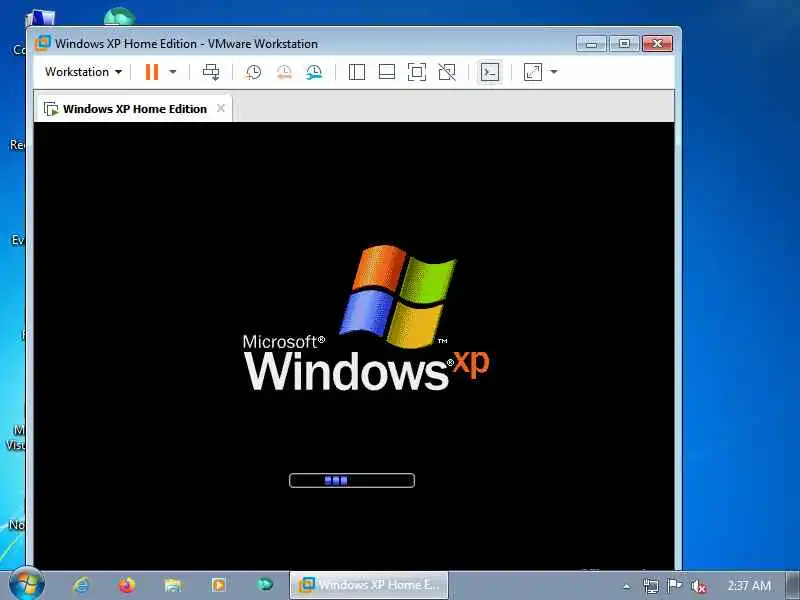Send Ctrl+Alt+Del to the VM
800x600 pixels.
click(x=211, y=72)
